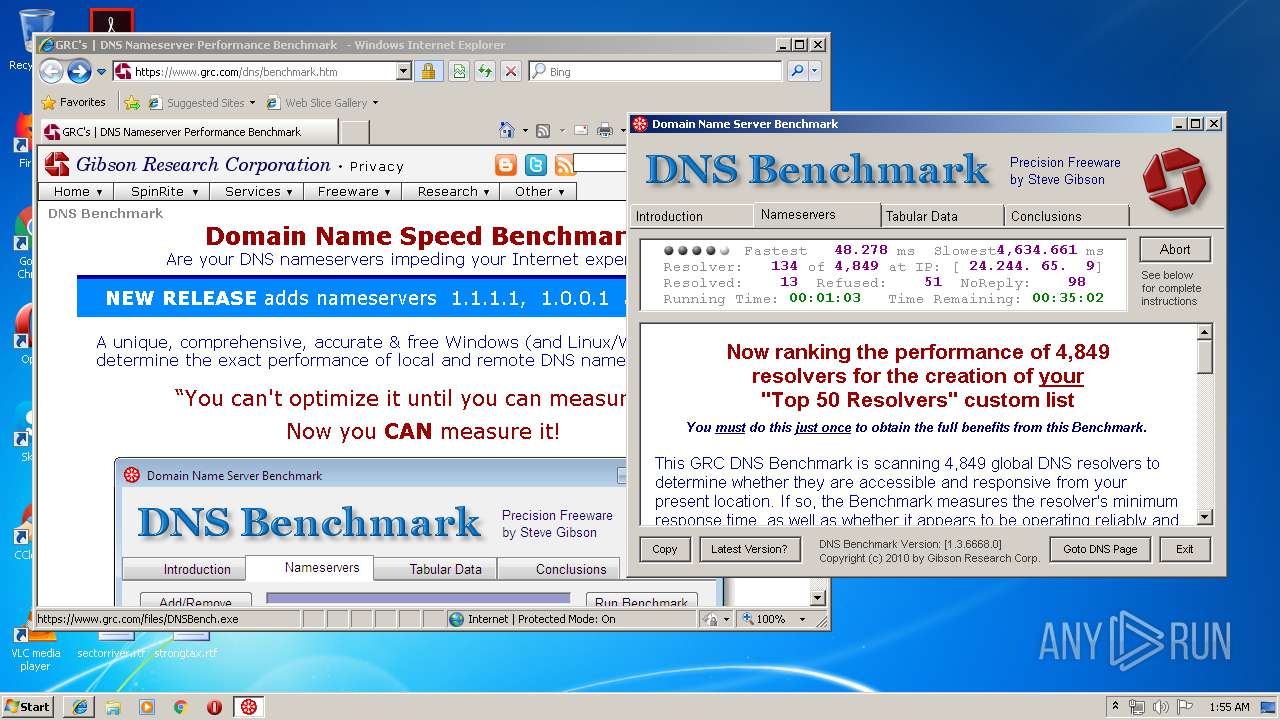Show hidden system tray icons
The height and width of the screenshot is (720, 1280).
(1115, 706)
